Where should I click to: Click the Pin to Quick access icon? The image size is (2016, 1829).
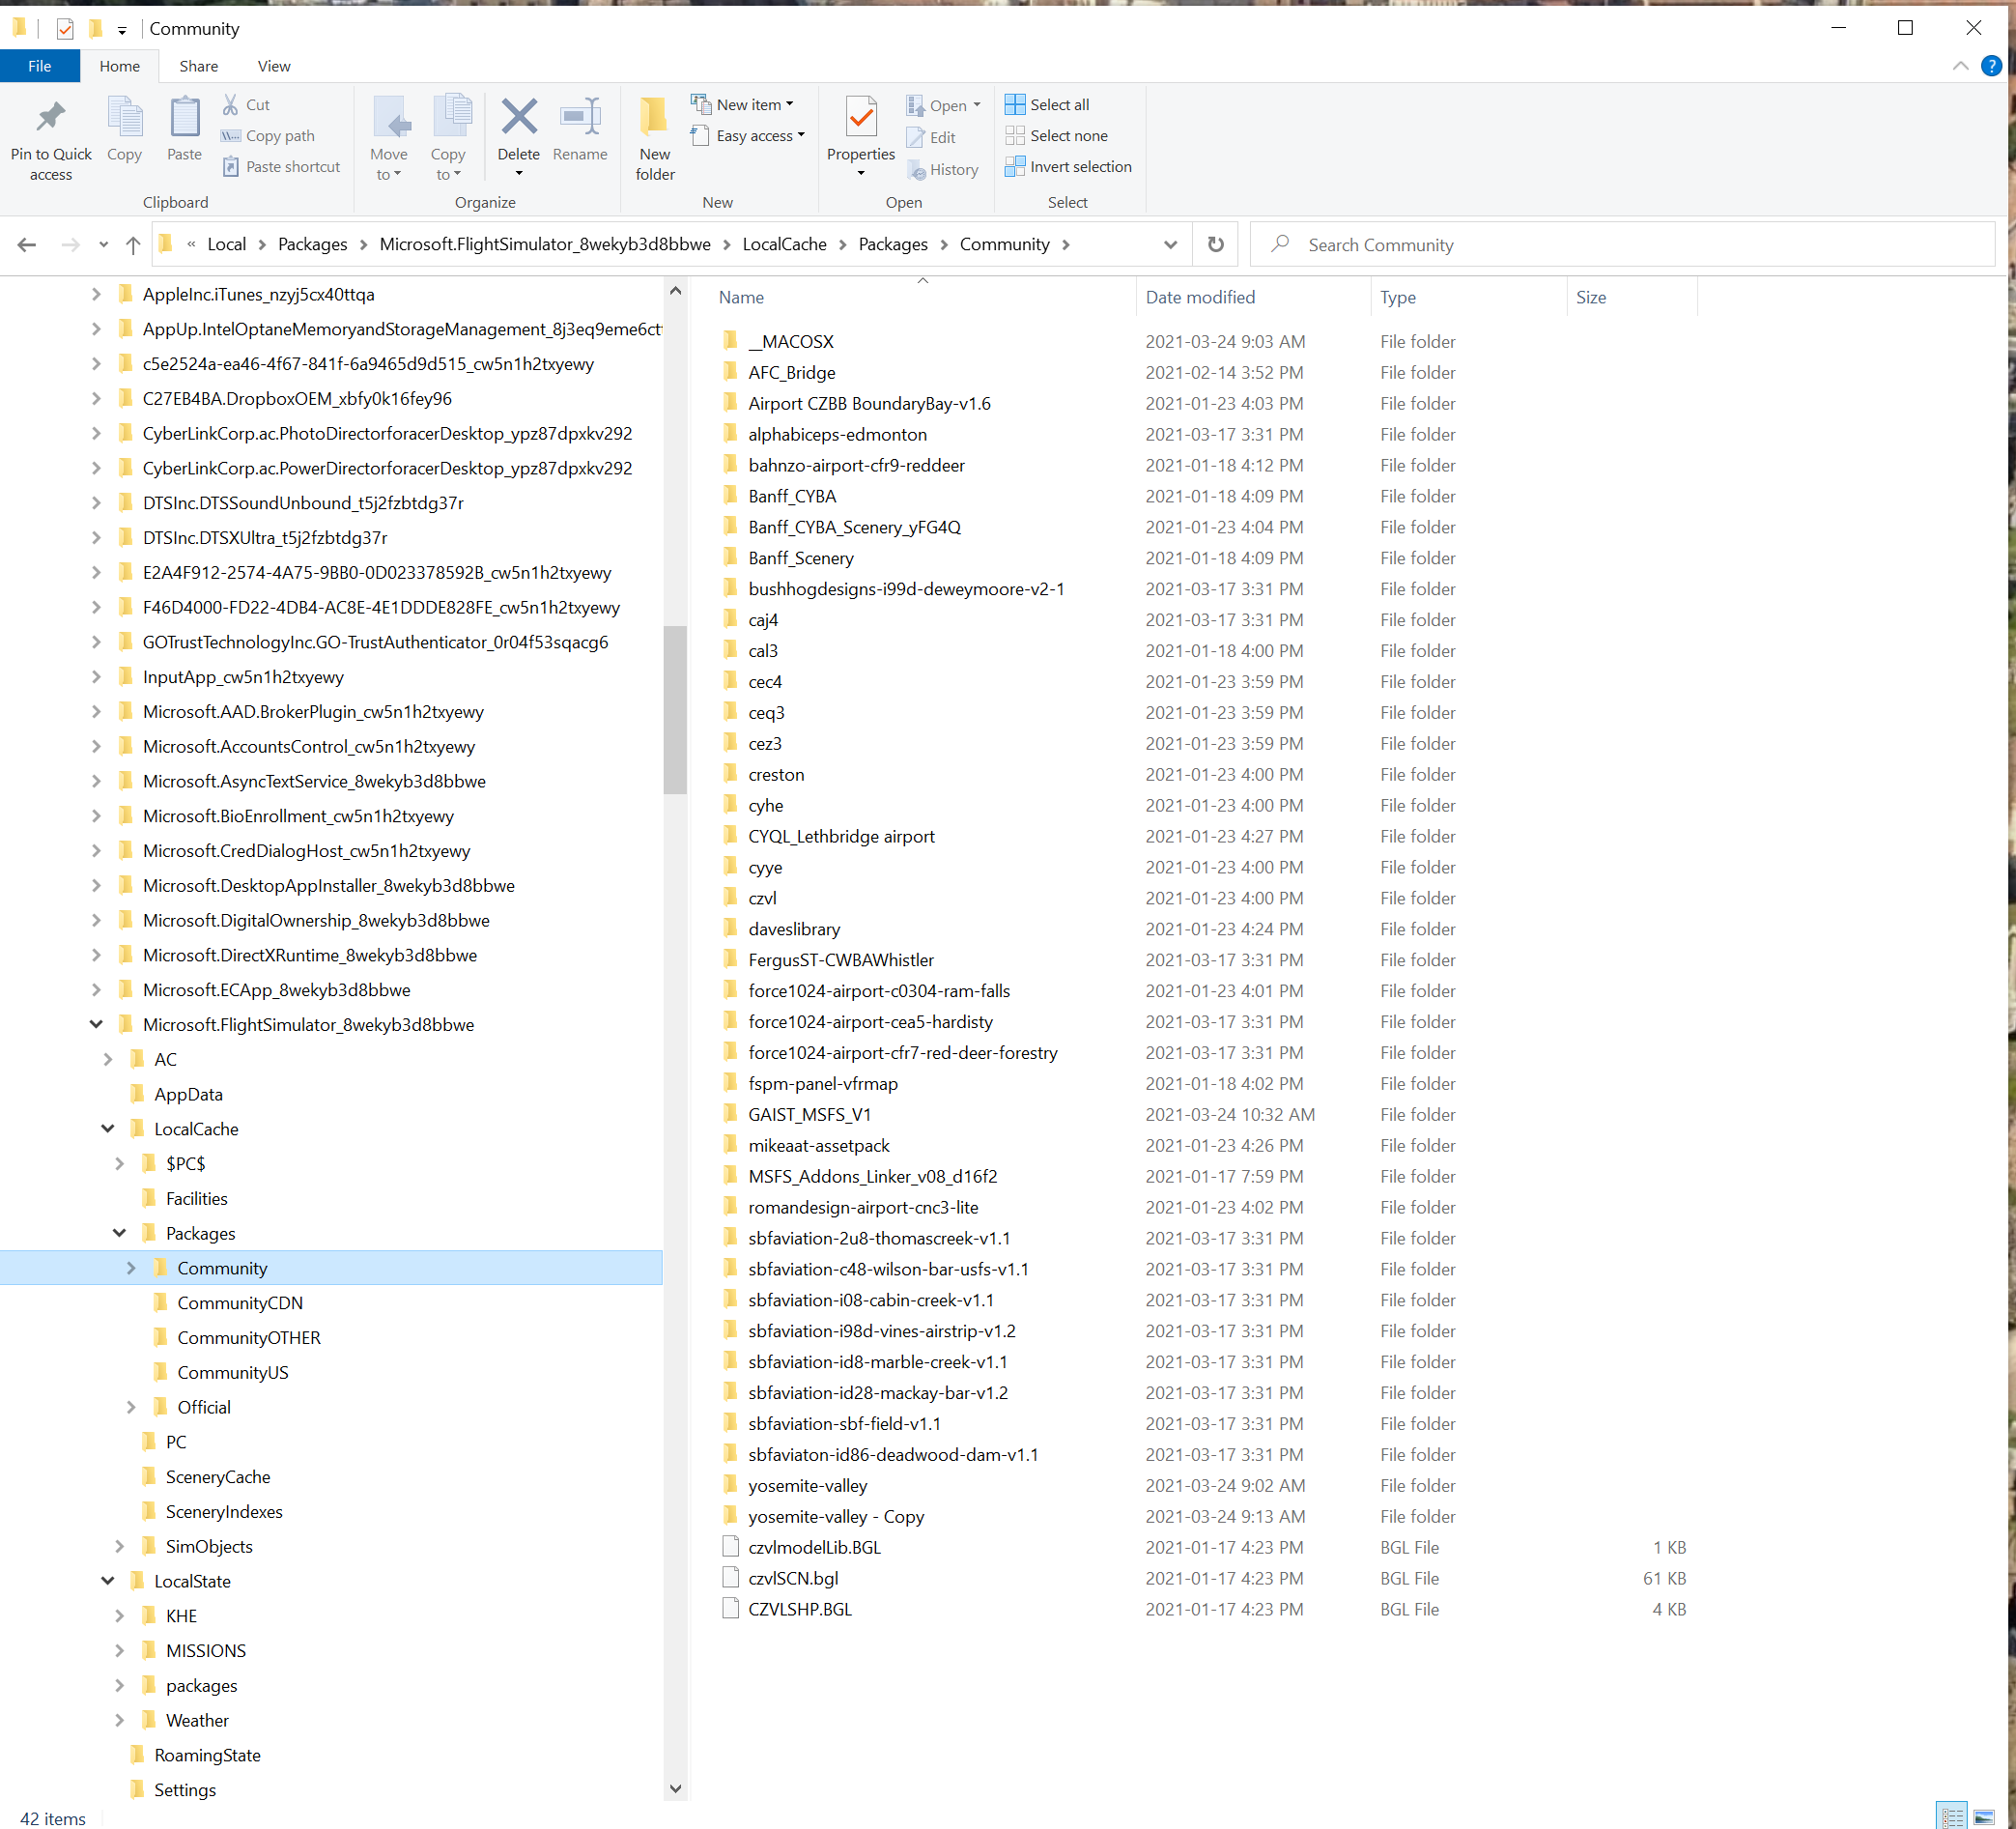coord(50,119)
